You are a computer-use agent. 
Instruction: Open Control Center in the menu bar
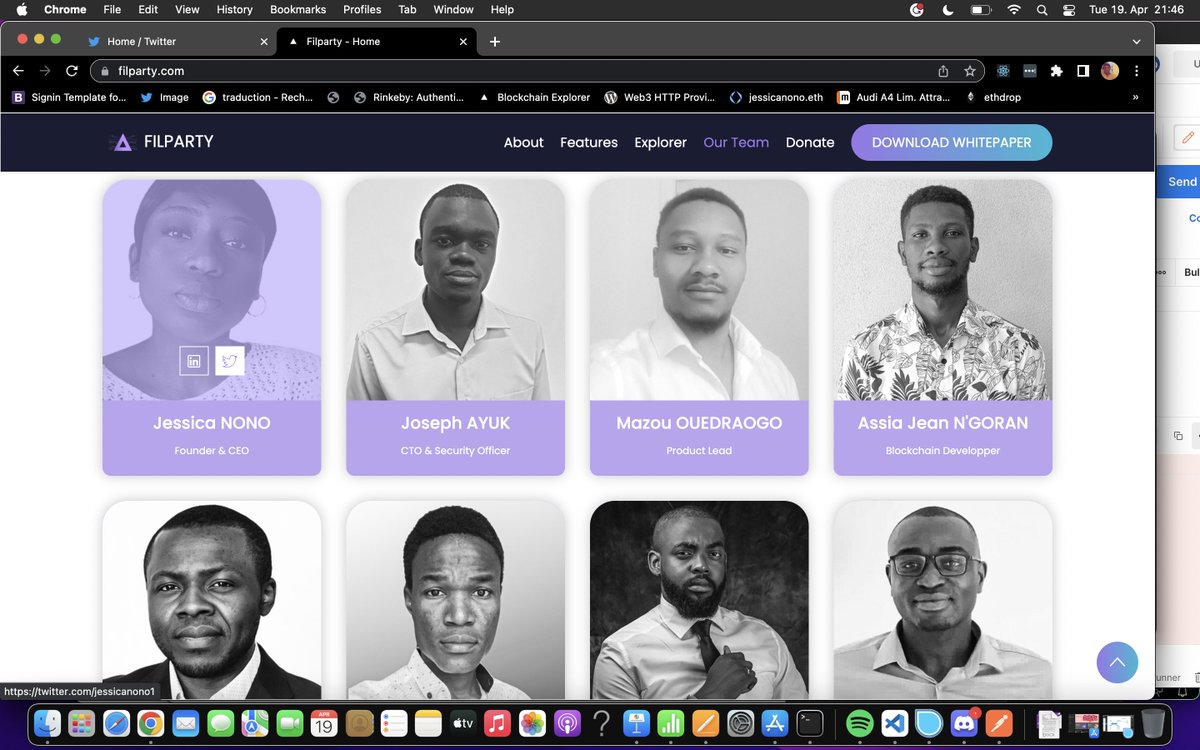point(1069,10)
